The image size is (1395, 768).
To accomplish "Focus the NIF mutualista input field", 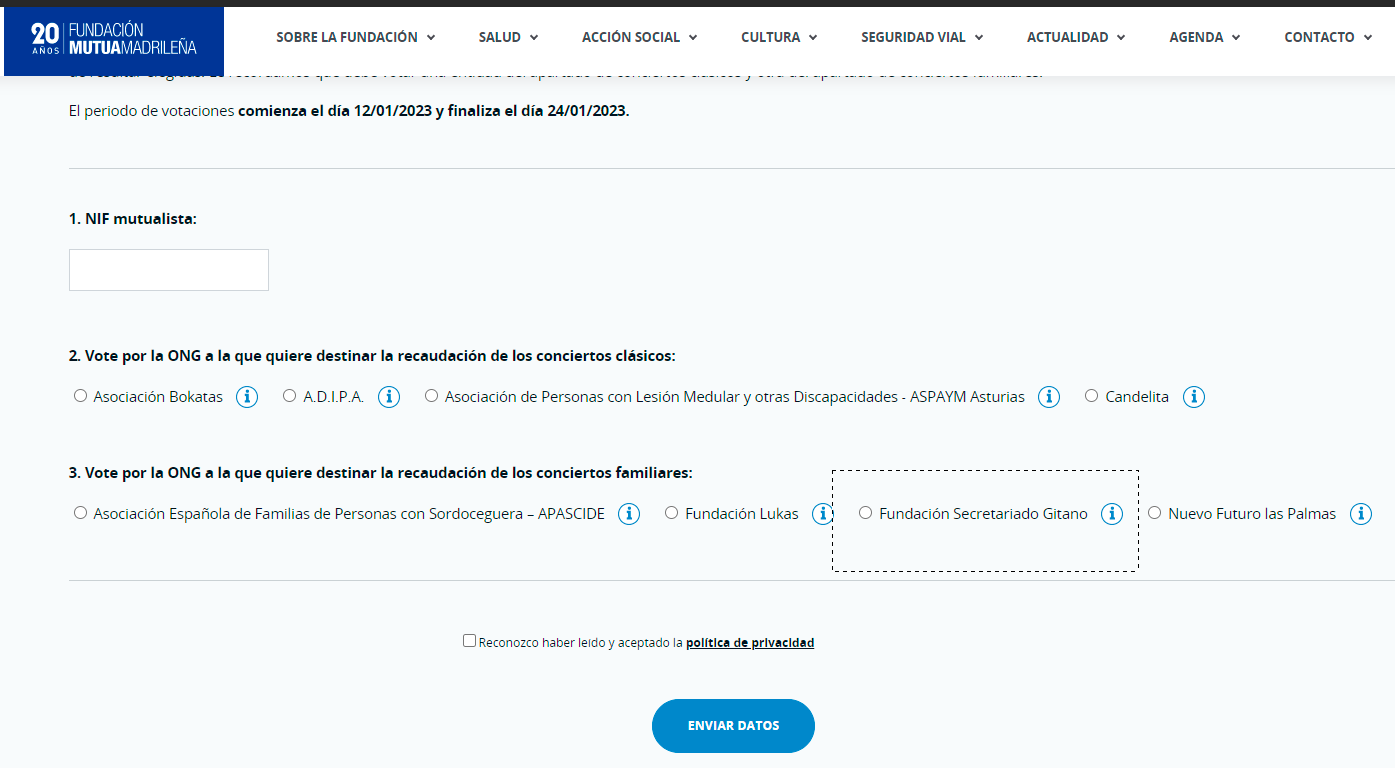I will (x=169, y=270).
